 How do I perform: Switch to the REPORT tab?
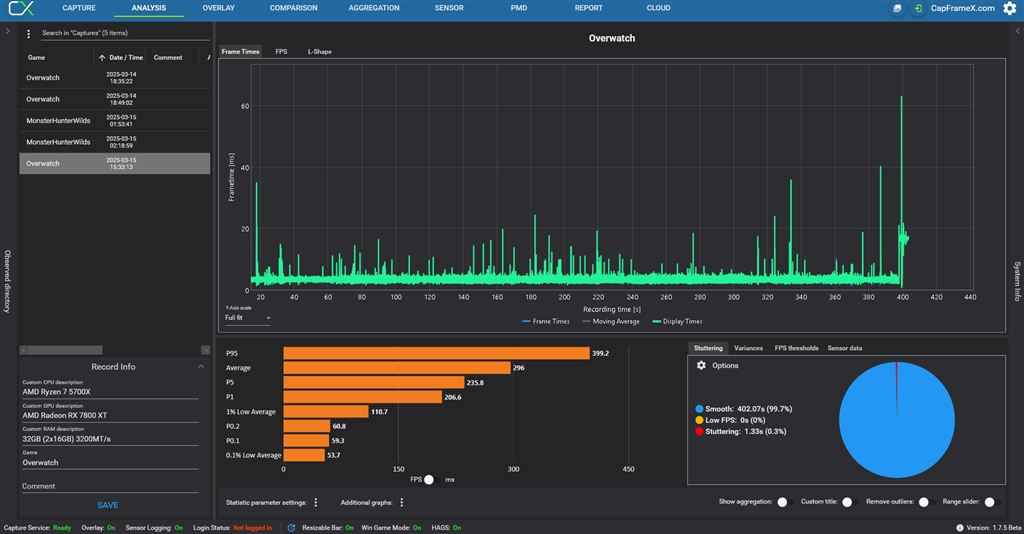tap(588, 8)
